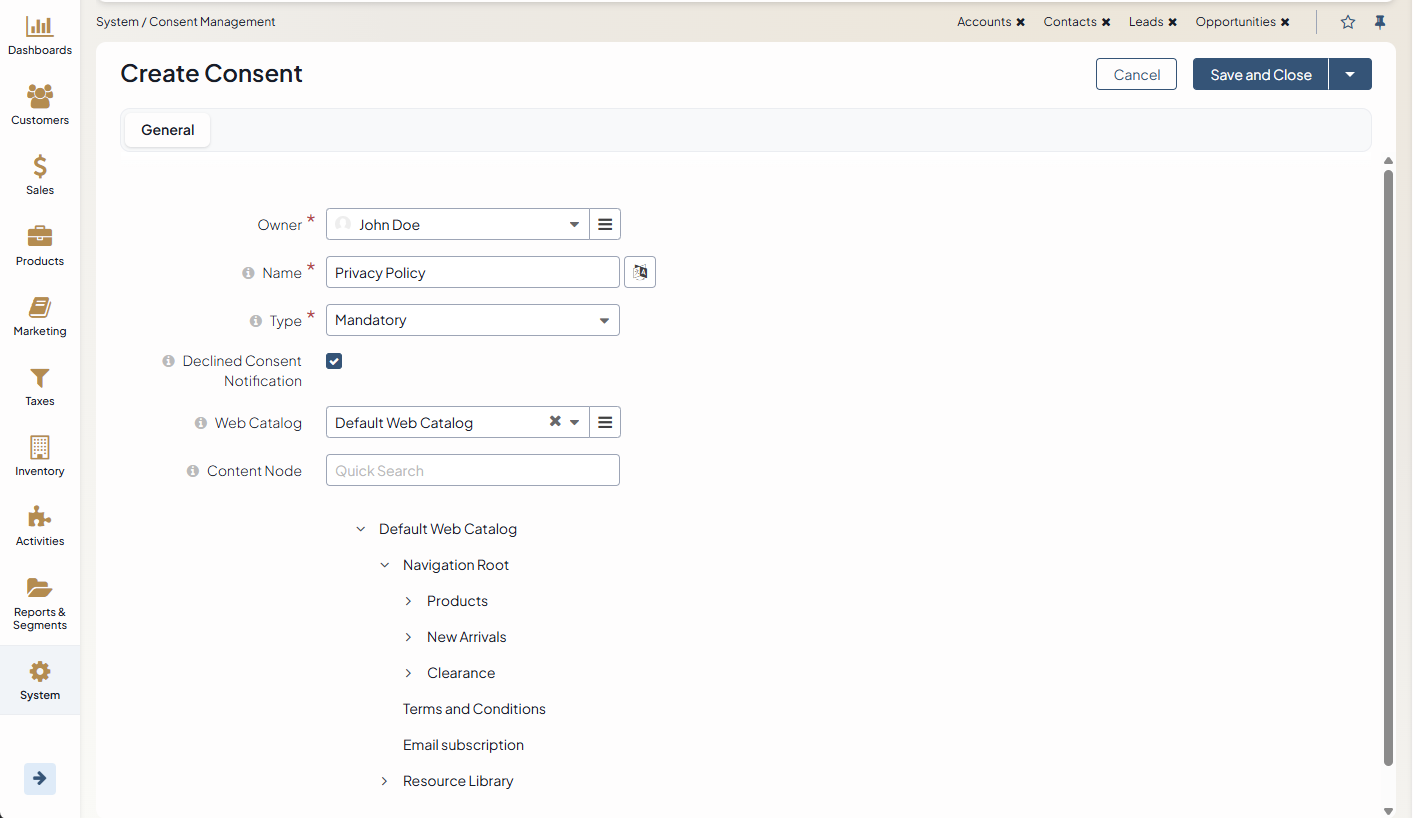This screenshot has width=1413, height=818.
Task: Click the Content Node Quick Search field
Action: [472, 470]
